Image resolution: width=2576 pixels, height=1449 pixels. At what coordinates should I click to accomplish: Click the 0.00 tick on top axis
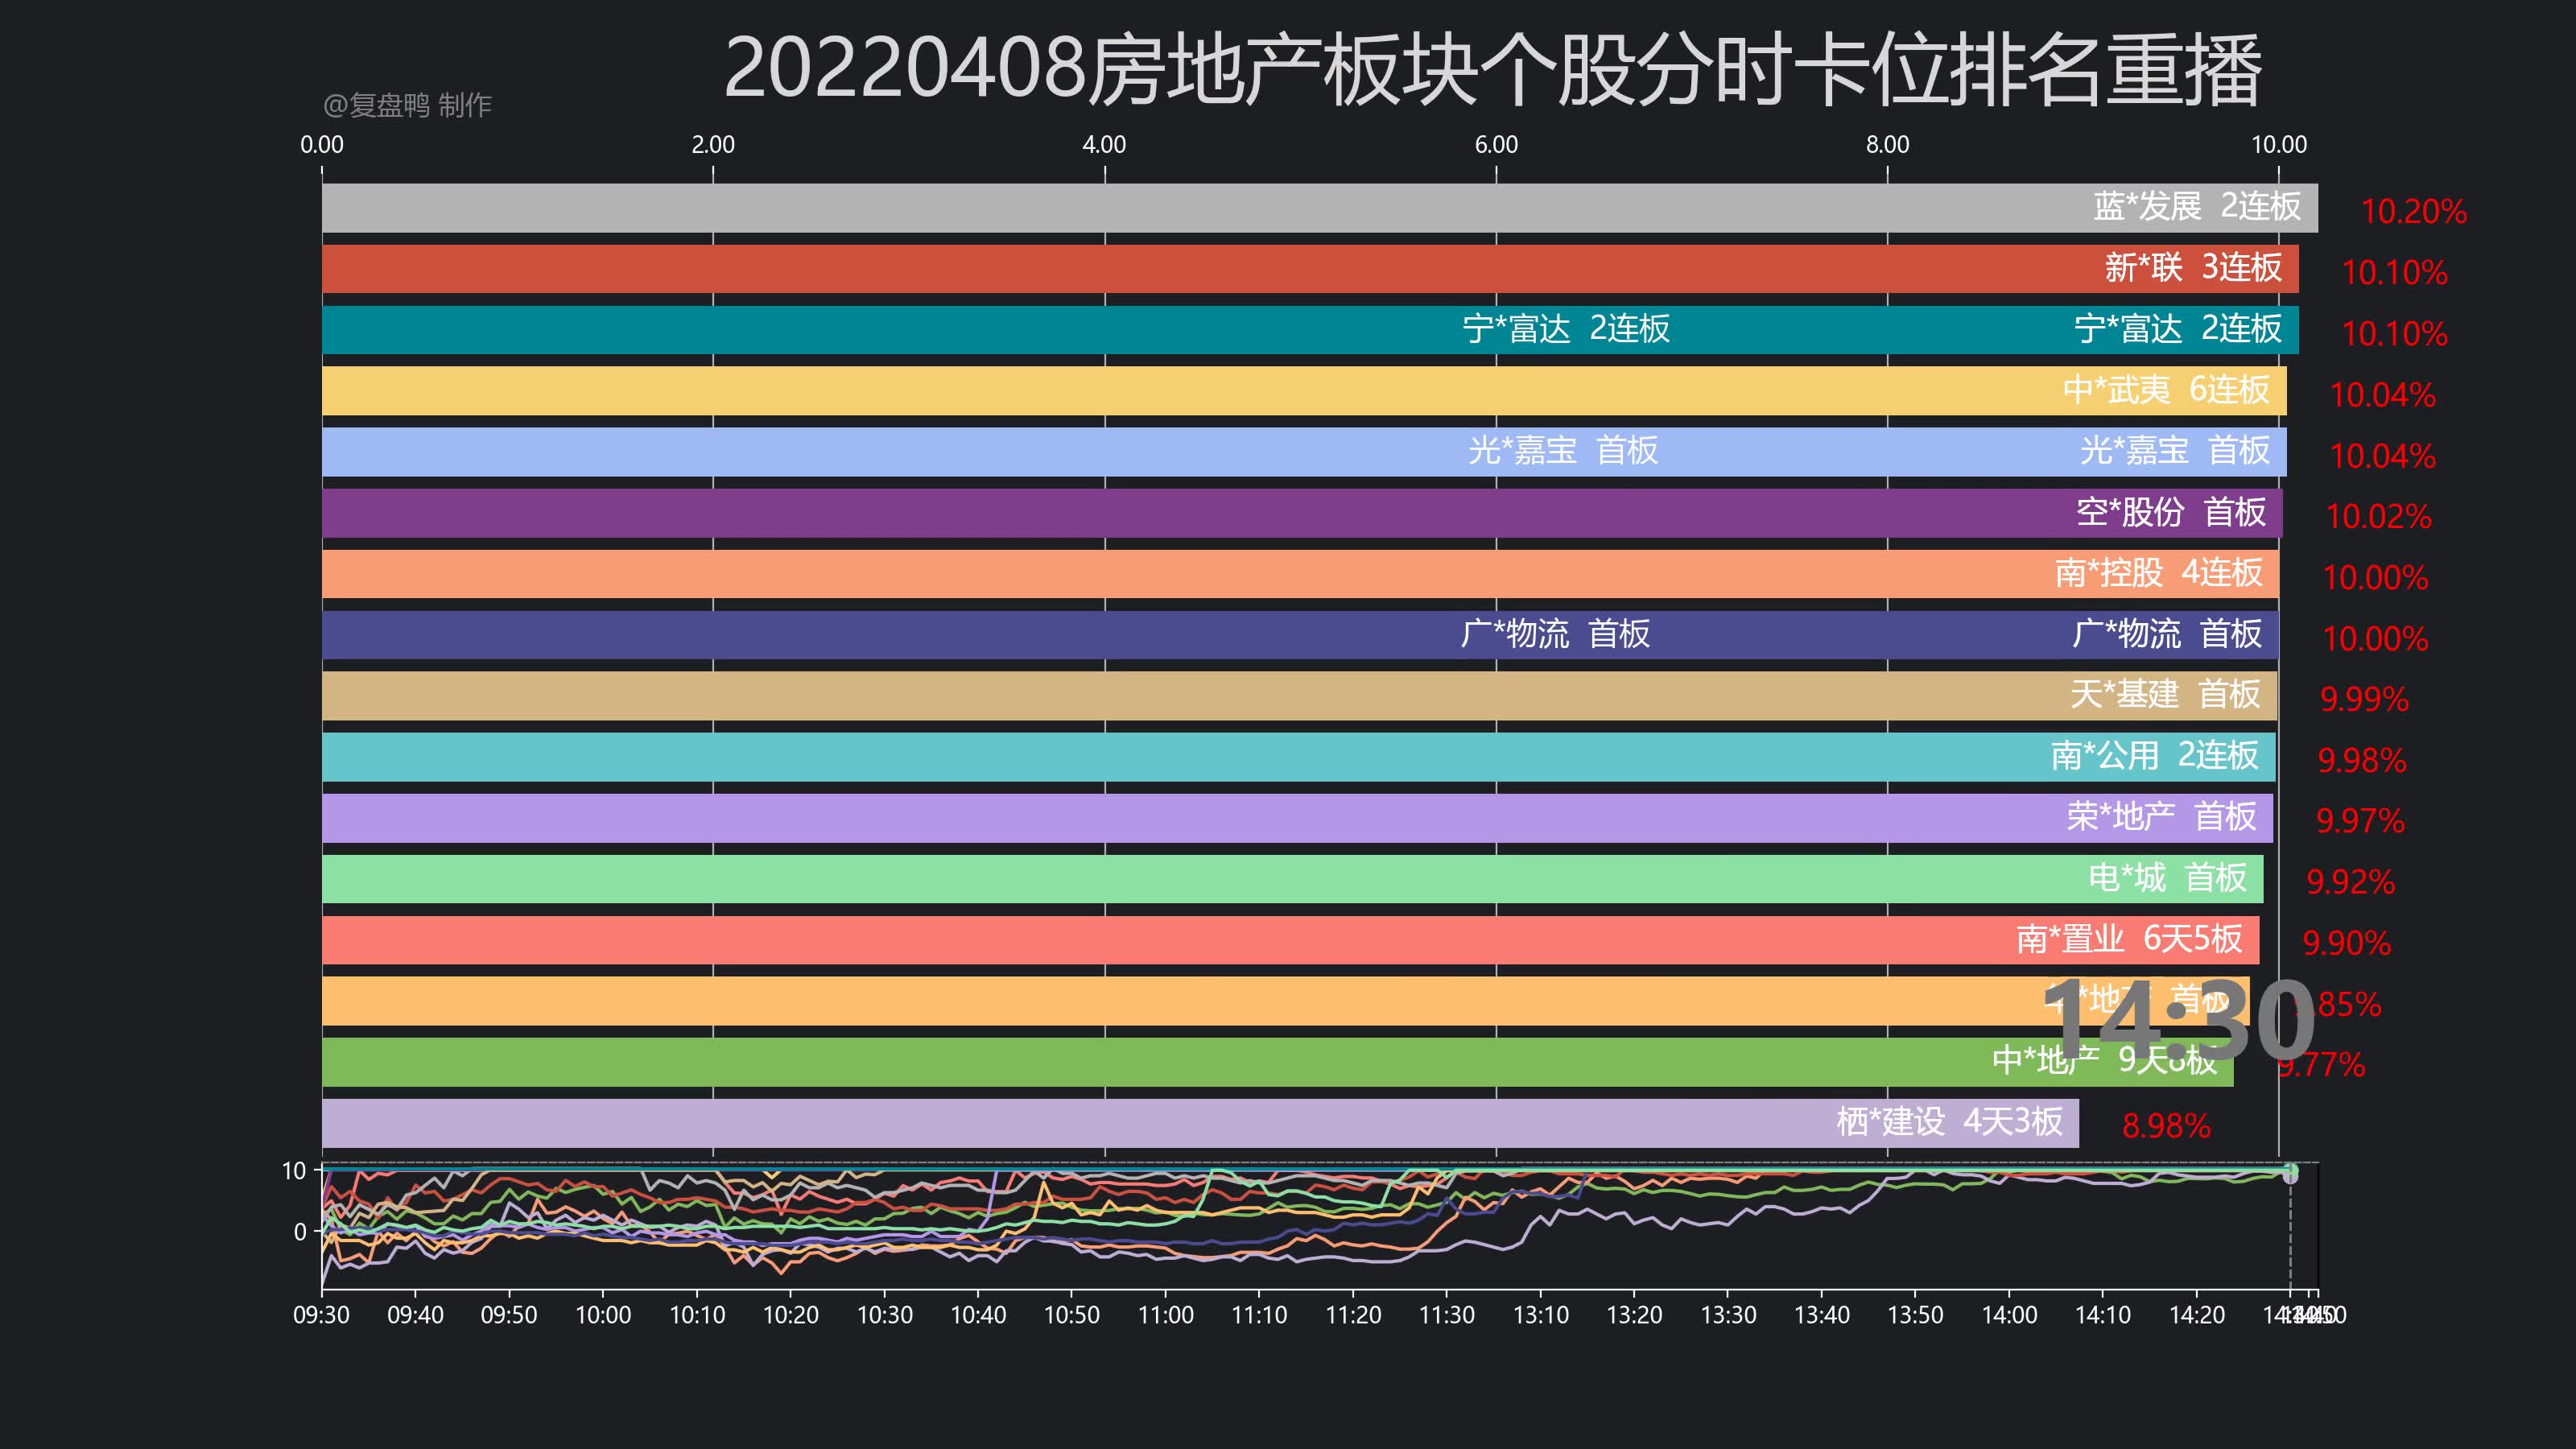click(322, 144)
